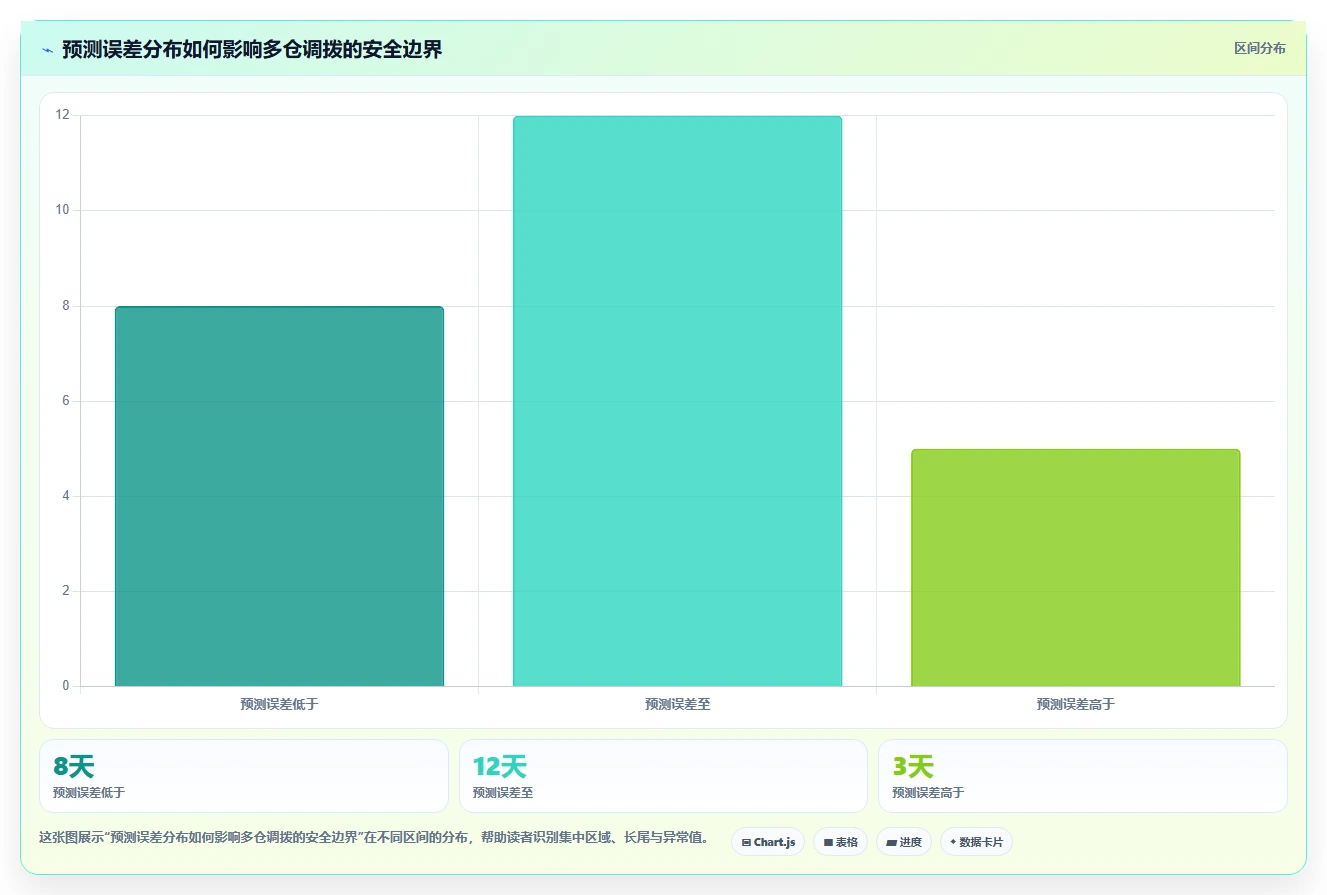The image size is (1327, 895).
Task: Click y-axis value 10
Action: pyautogui.click(x=63, y=210)
